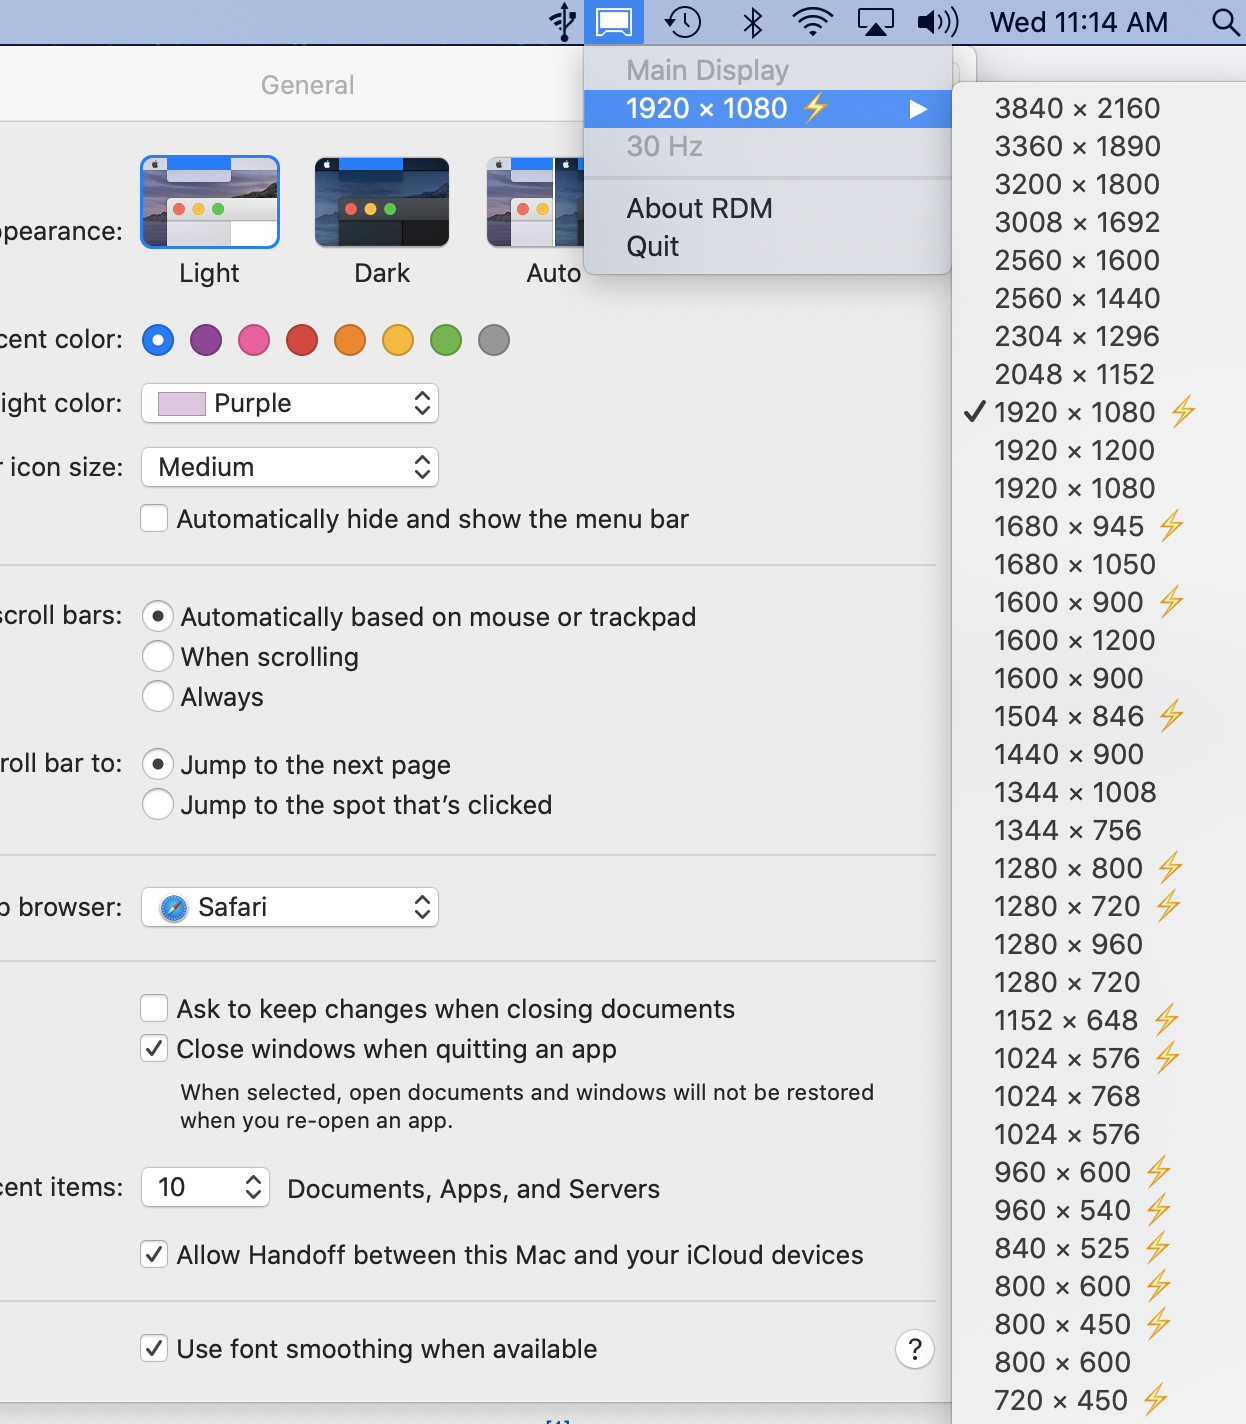
Task: Choose the blue accent color
Action: [158, 340]
